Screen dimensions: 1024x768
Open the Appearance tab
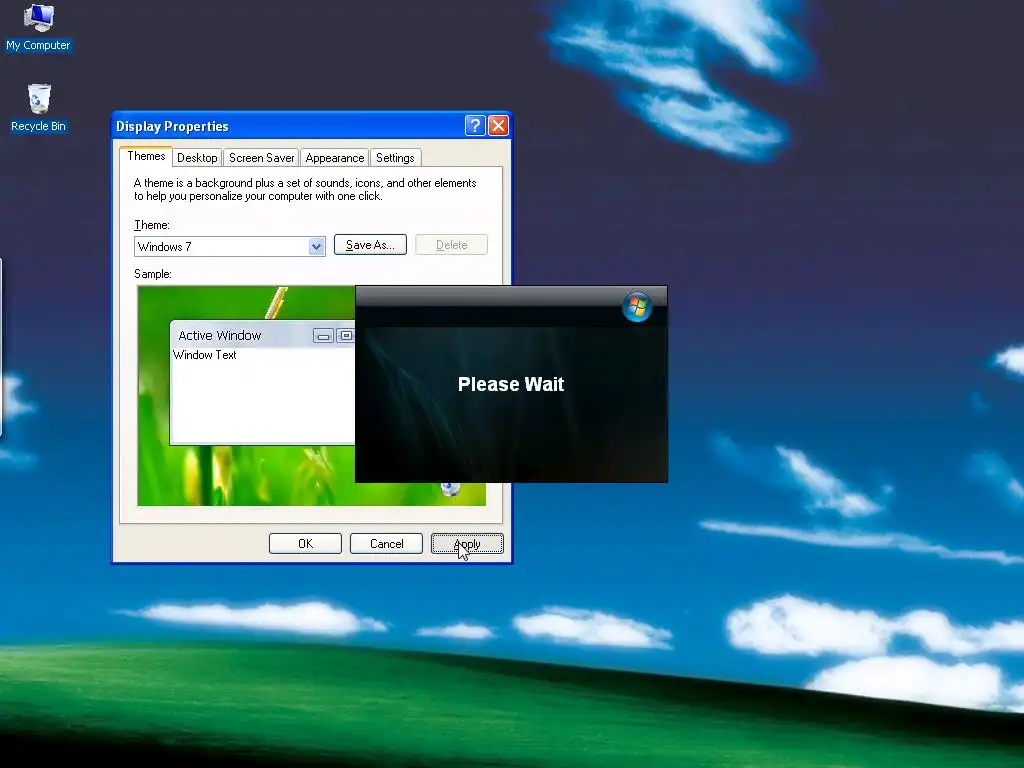334,158
